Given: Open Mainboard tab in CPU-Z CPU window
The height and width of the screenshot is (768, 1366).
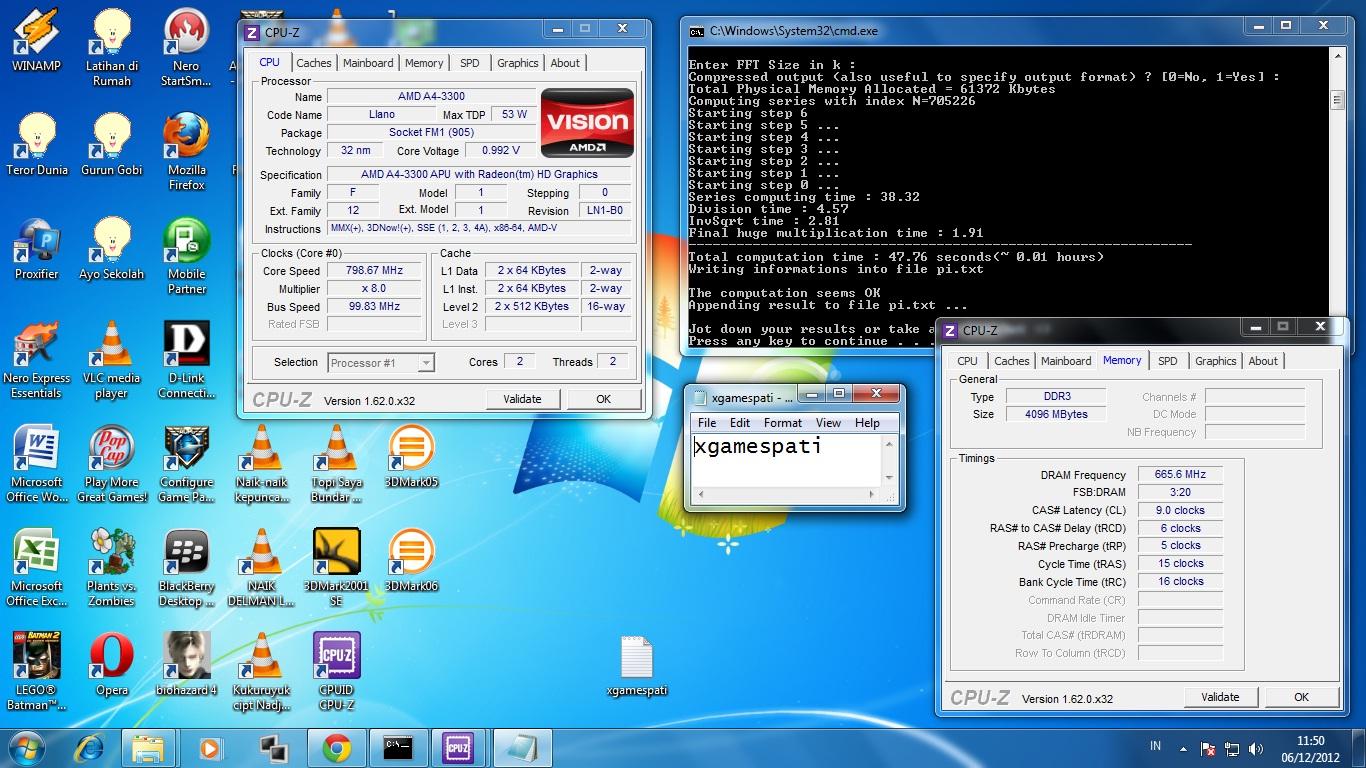Looking at the screenshot, I should pyautogui.click(x=368, y=63).
